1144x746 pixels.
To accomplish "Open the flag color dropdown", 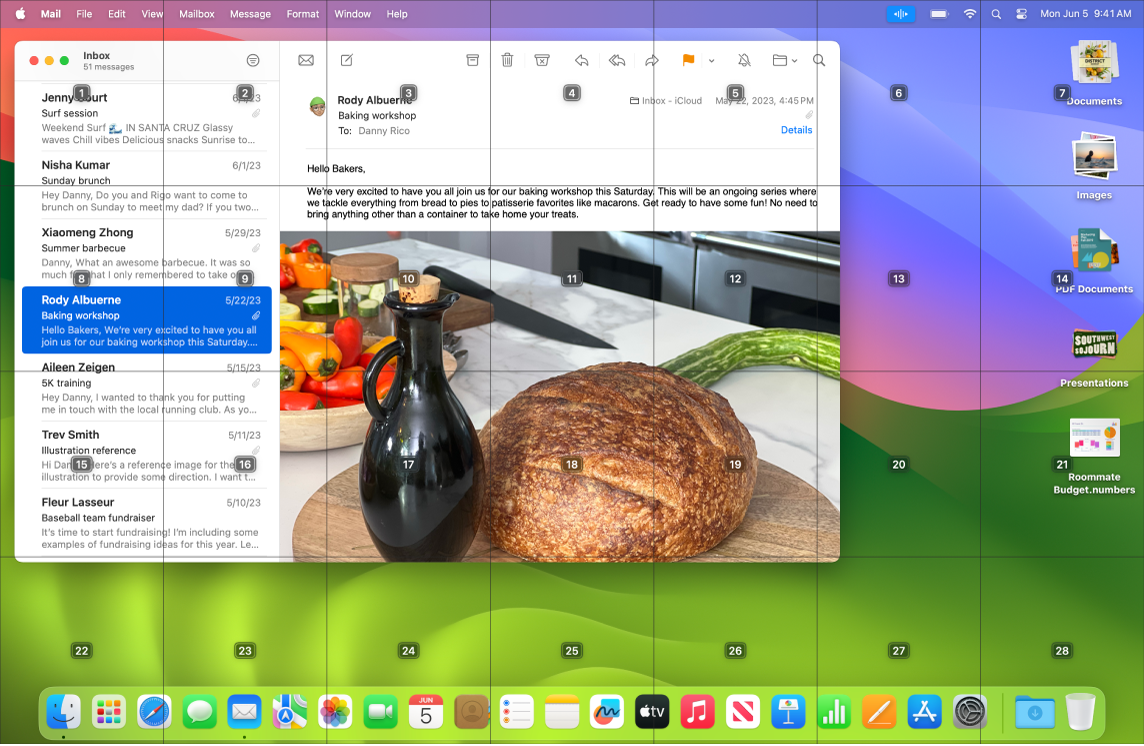I will [x=710, y=60].
